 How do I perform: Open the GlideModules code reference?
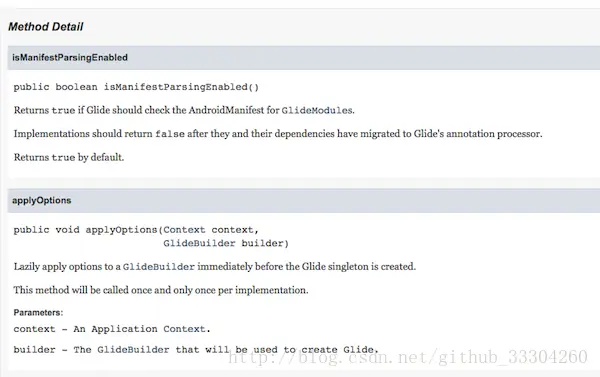317,111
